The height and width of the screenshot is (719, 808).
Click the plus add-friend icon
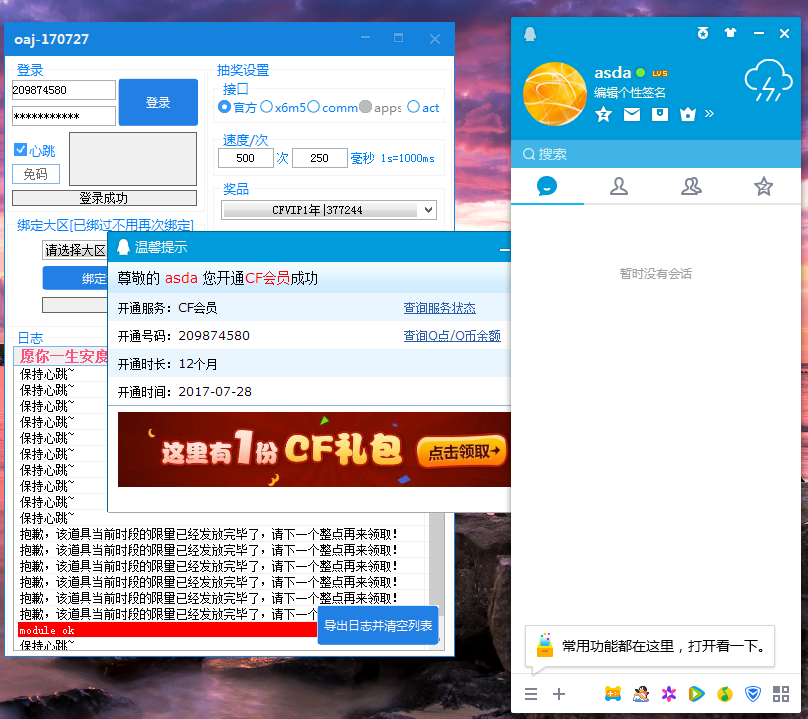click(559, 694)
